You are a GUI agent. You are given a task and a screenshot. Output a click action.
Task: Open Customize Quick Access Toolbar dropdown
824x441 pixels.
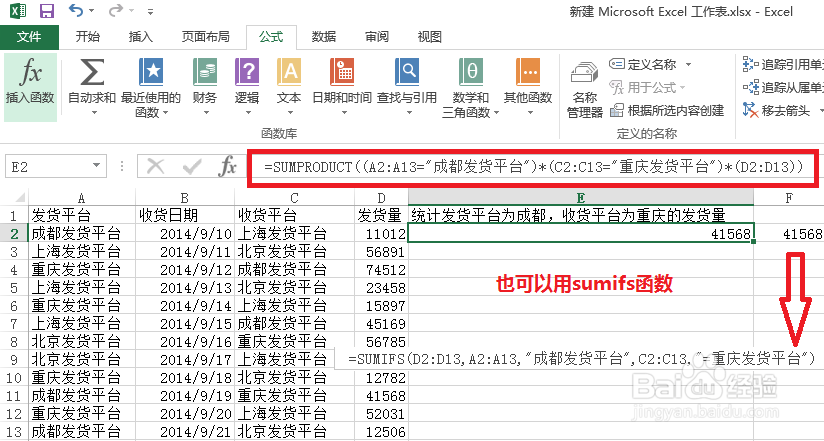point(151,11)
